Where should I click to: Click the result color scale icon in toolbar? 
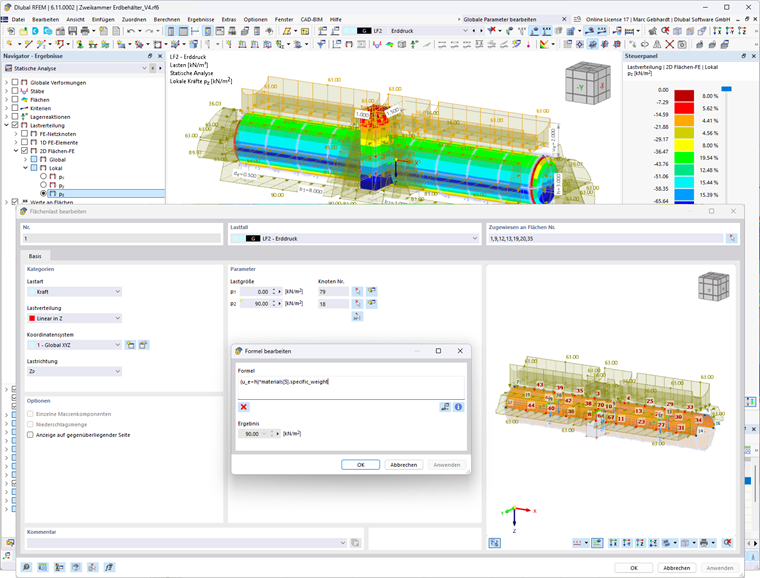[x=544, y=45]
